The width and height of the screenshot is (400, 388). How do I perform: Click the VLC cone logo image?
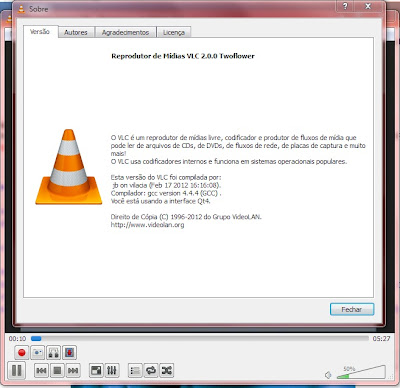69,167
